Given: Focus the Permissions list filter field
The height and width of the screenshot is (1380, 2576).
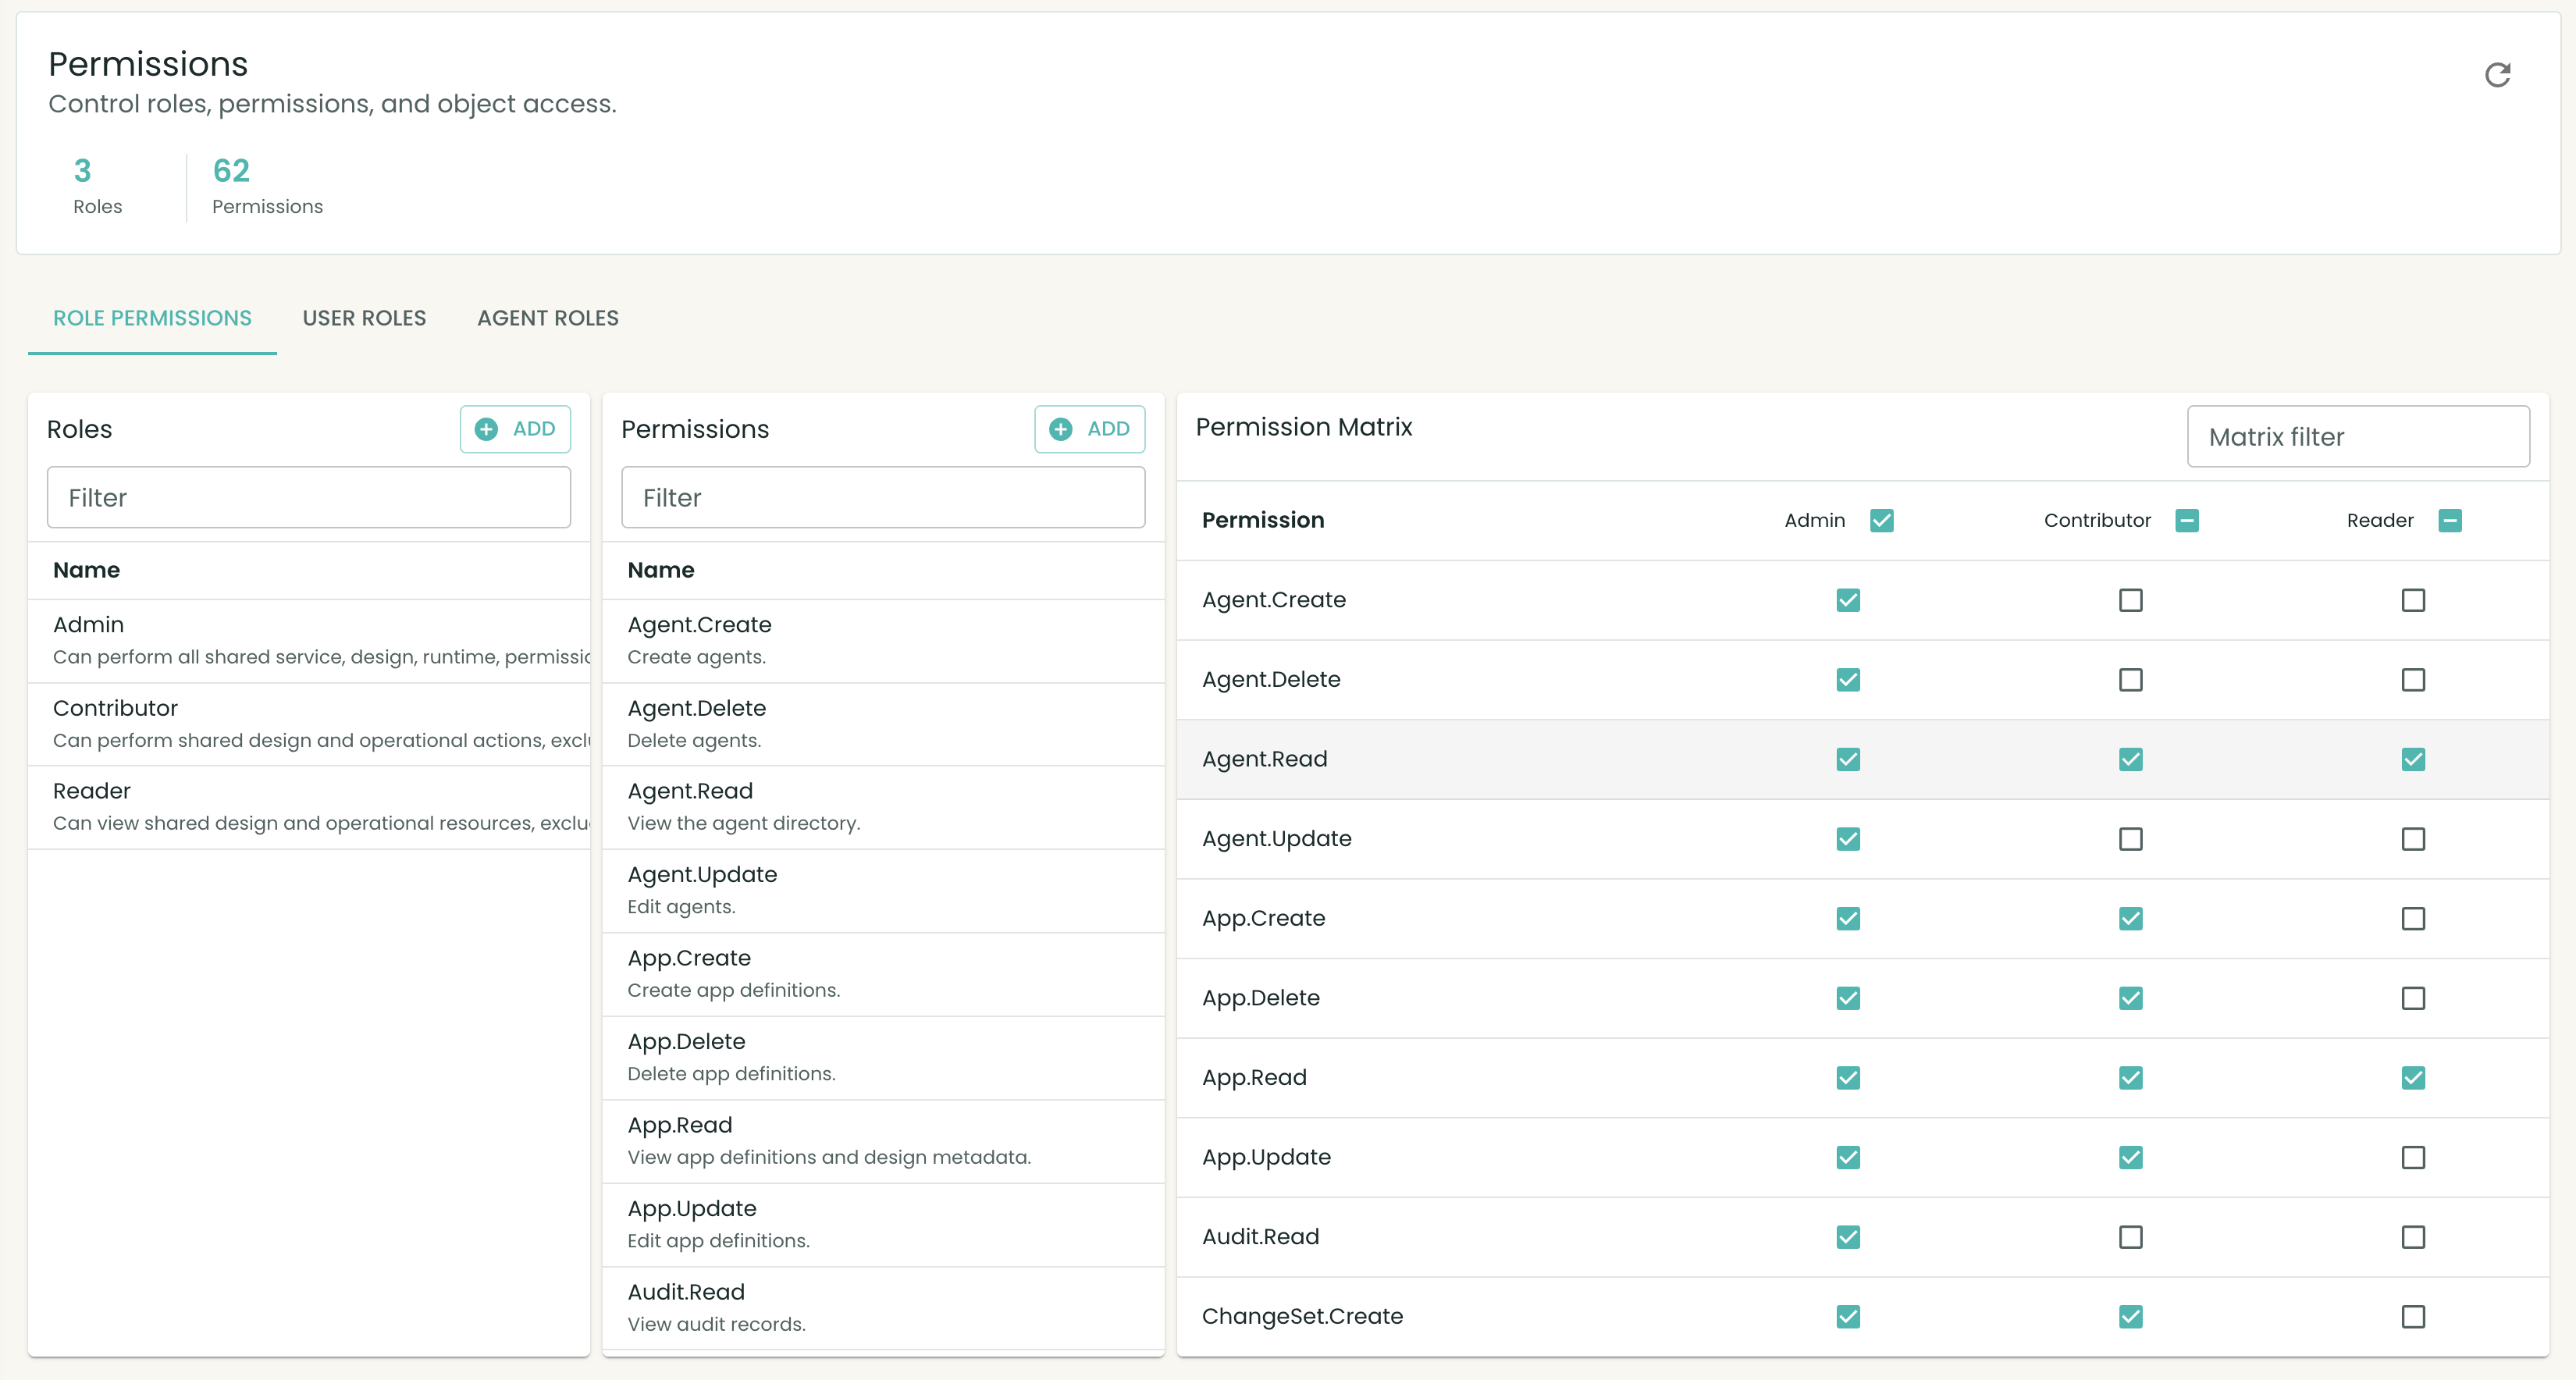Looking at the screenshot, I should (883, 497).
